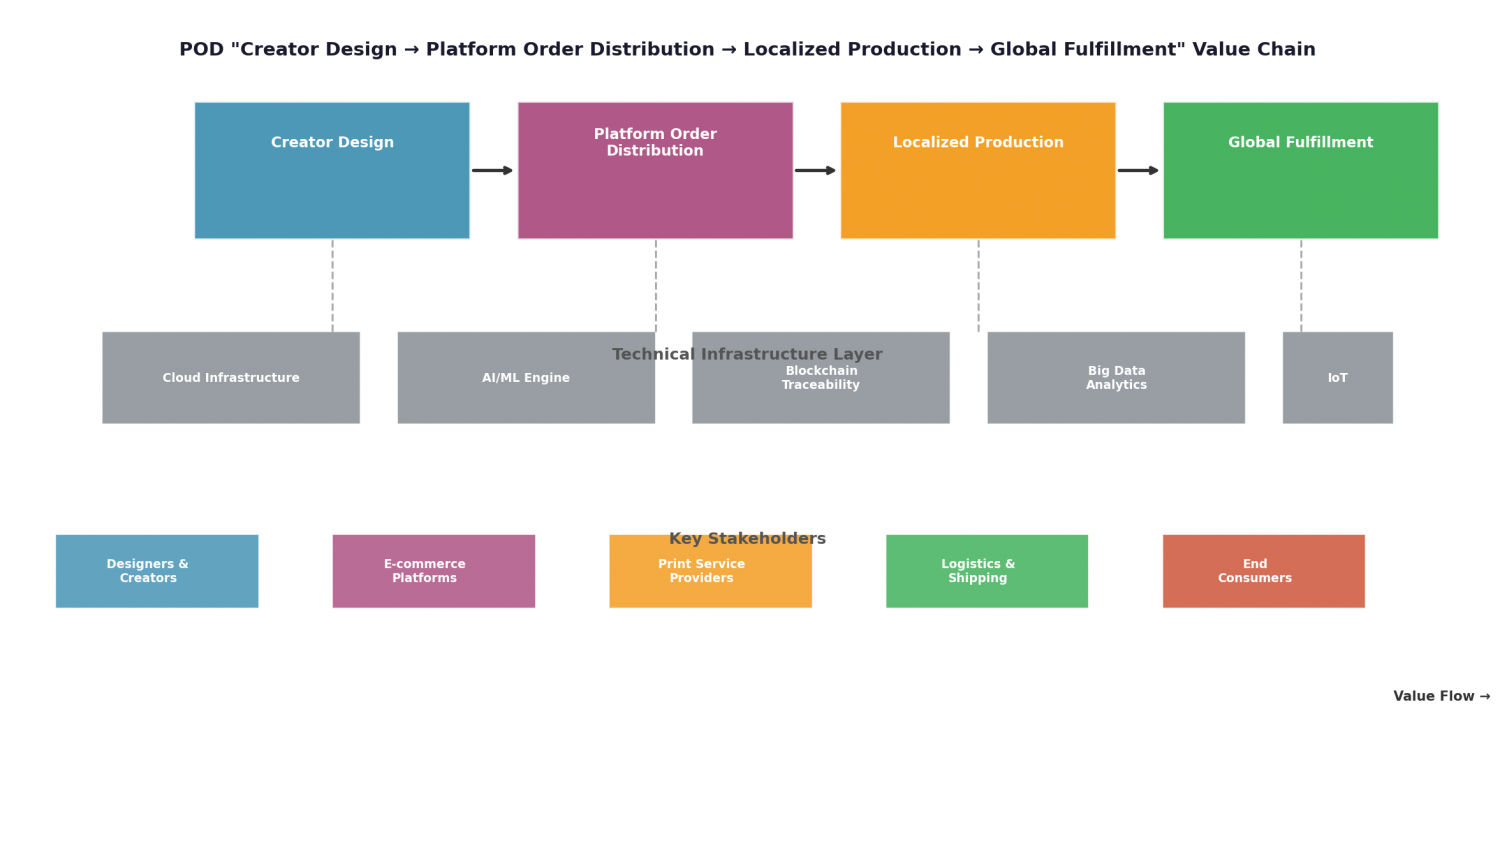Click the Value Flow → label
This screenshot has height=848, width=1500.
pos(1442,696)
